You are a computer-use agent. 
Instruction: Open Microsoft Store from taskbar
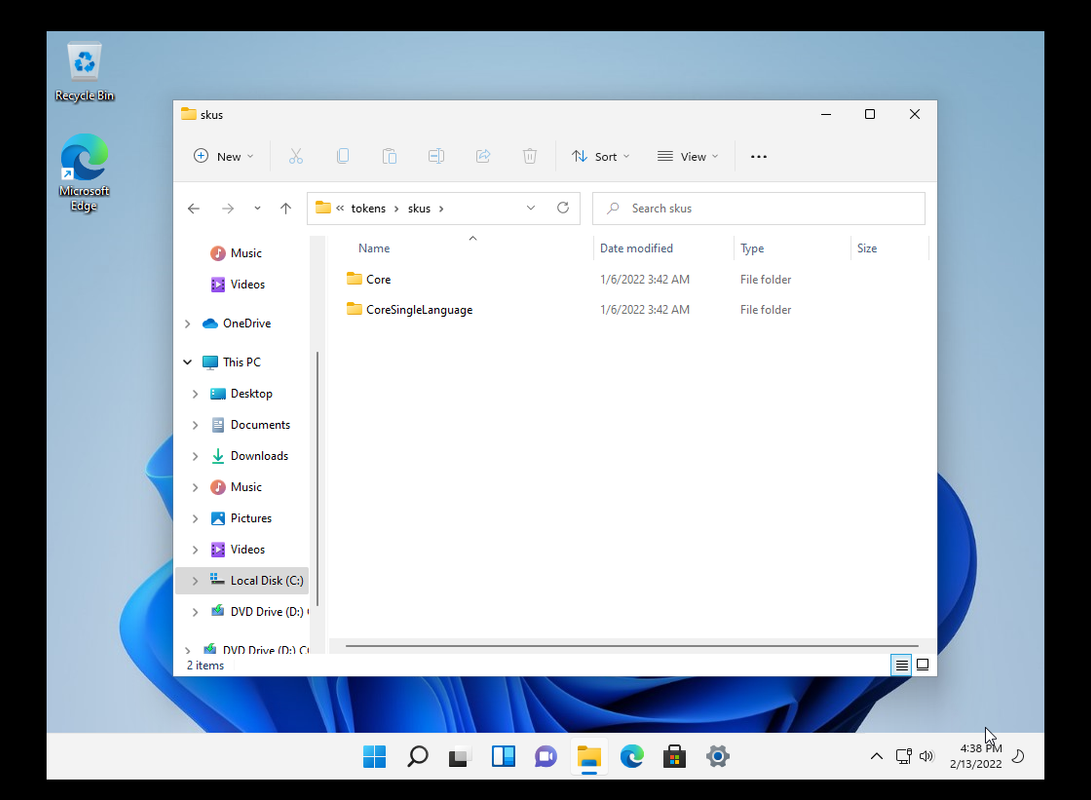[x=674, y=756]
